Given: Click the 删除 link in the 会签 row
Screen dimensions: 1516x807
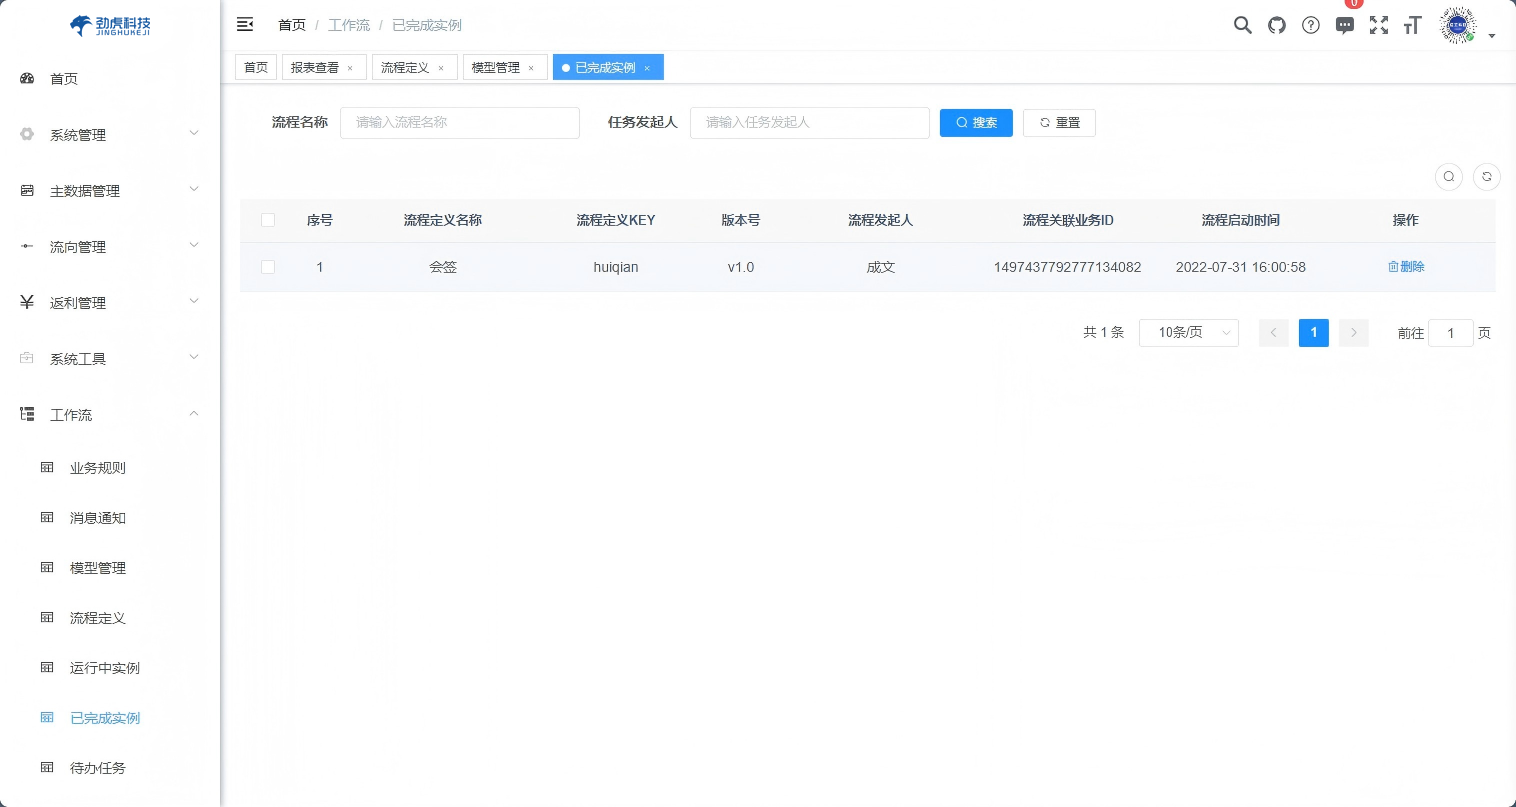Looking at the screenshot, I should coord(1406,267).
